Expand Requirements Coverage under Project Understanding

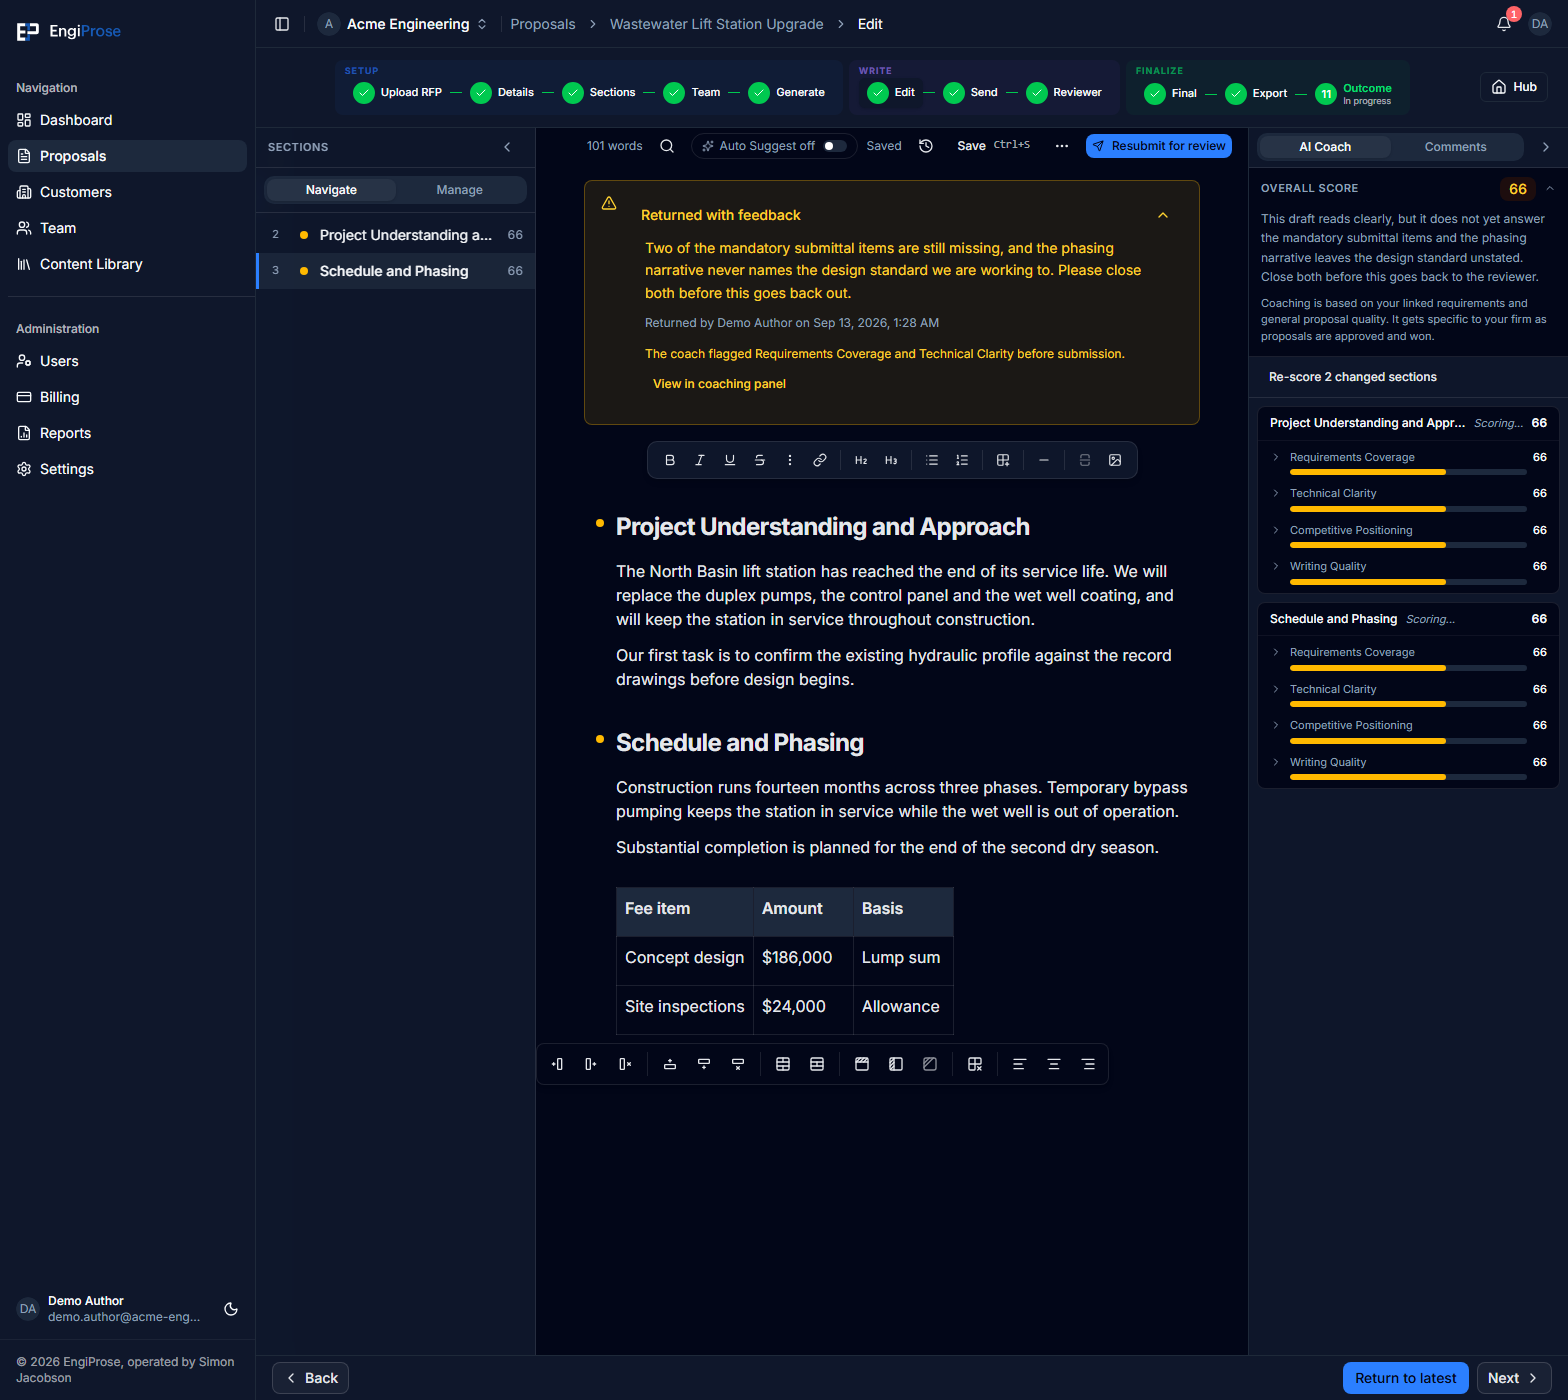pos(1276,457)
